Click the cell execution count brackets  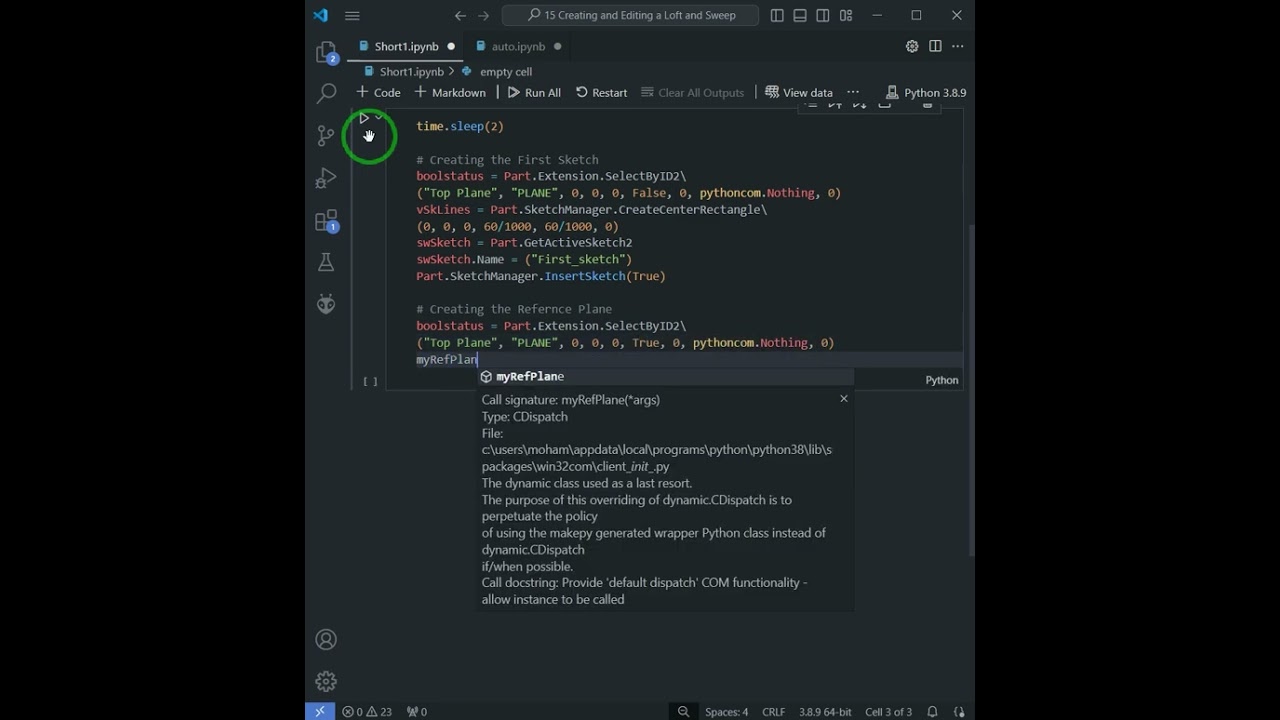click(x=370, y=381)
